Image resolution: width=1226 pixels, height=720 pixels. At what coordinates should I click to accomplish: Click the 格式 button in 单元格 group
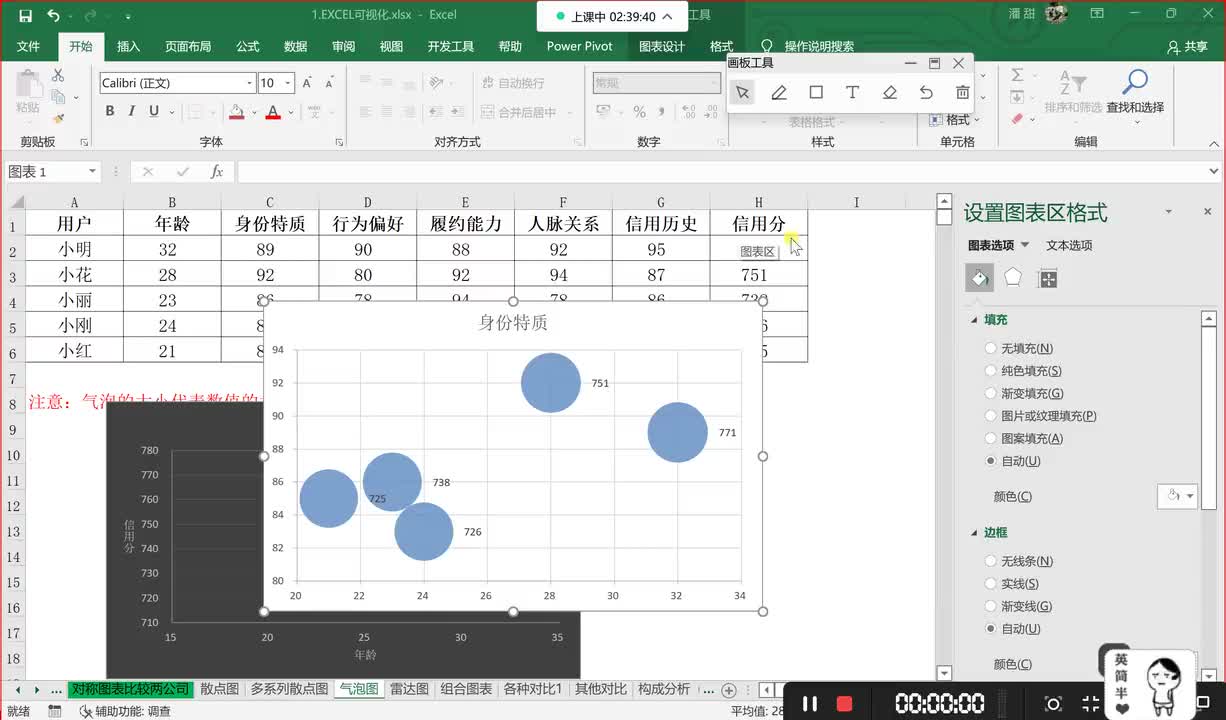click(x=957, y=119)
